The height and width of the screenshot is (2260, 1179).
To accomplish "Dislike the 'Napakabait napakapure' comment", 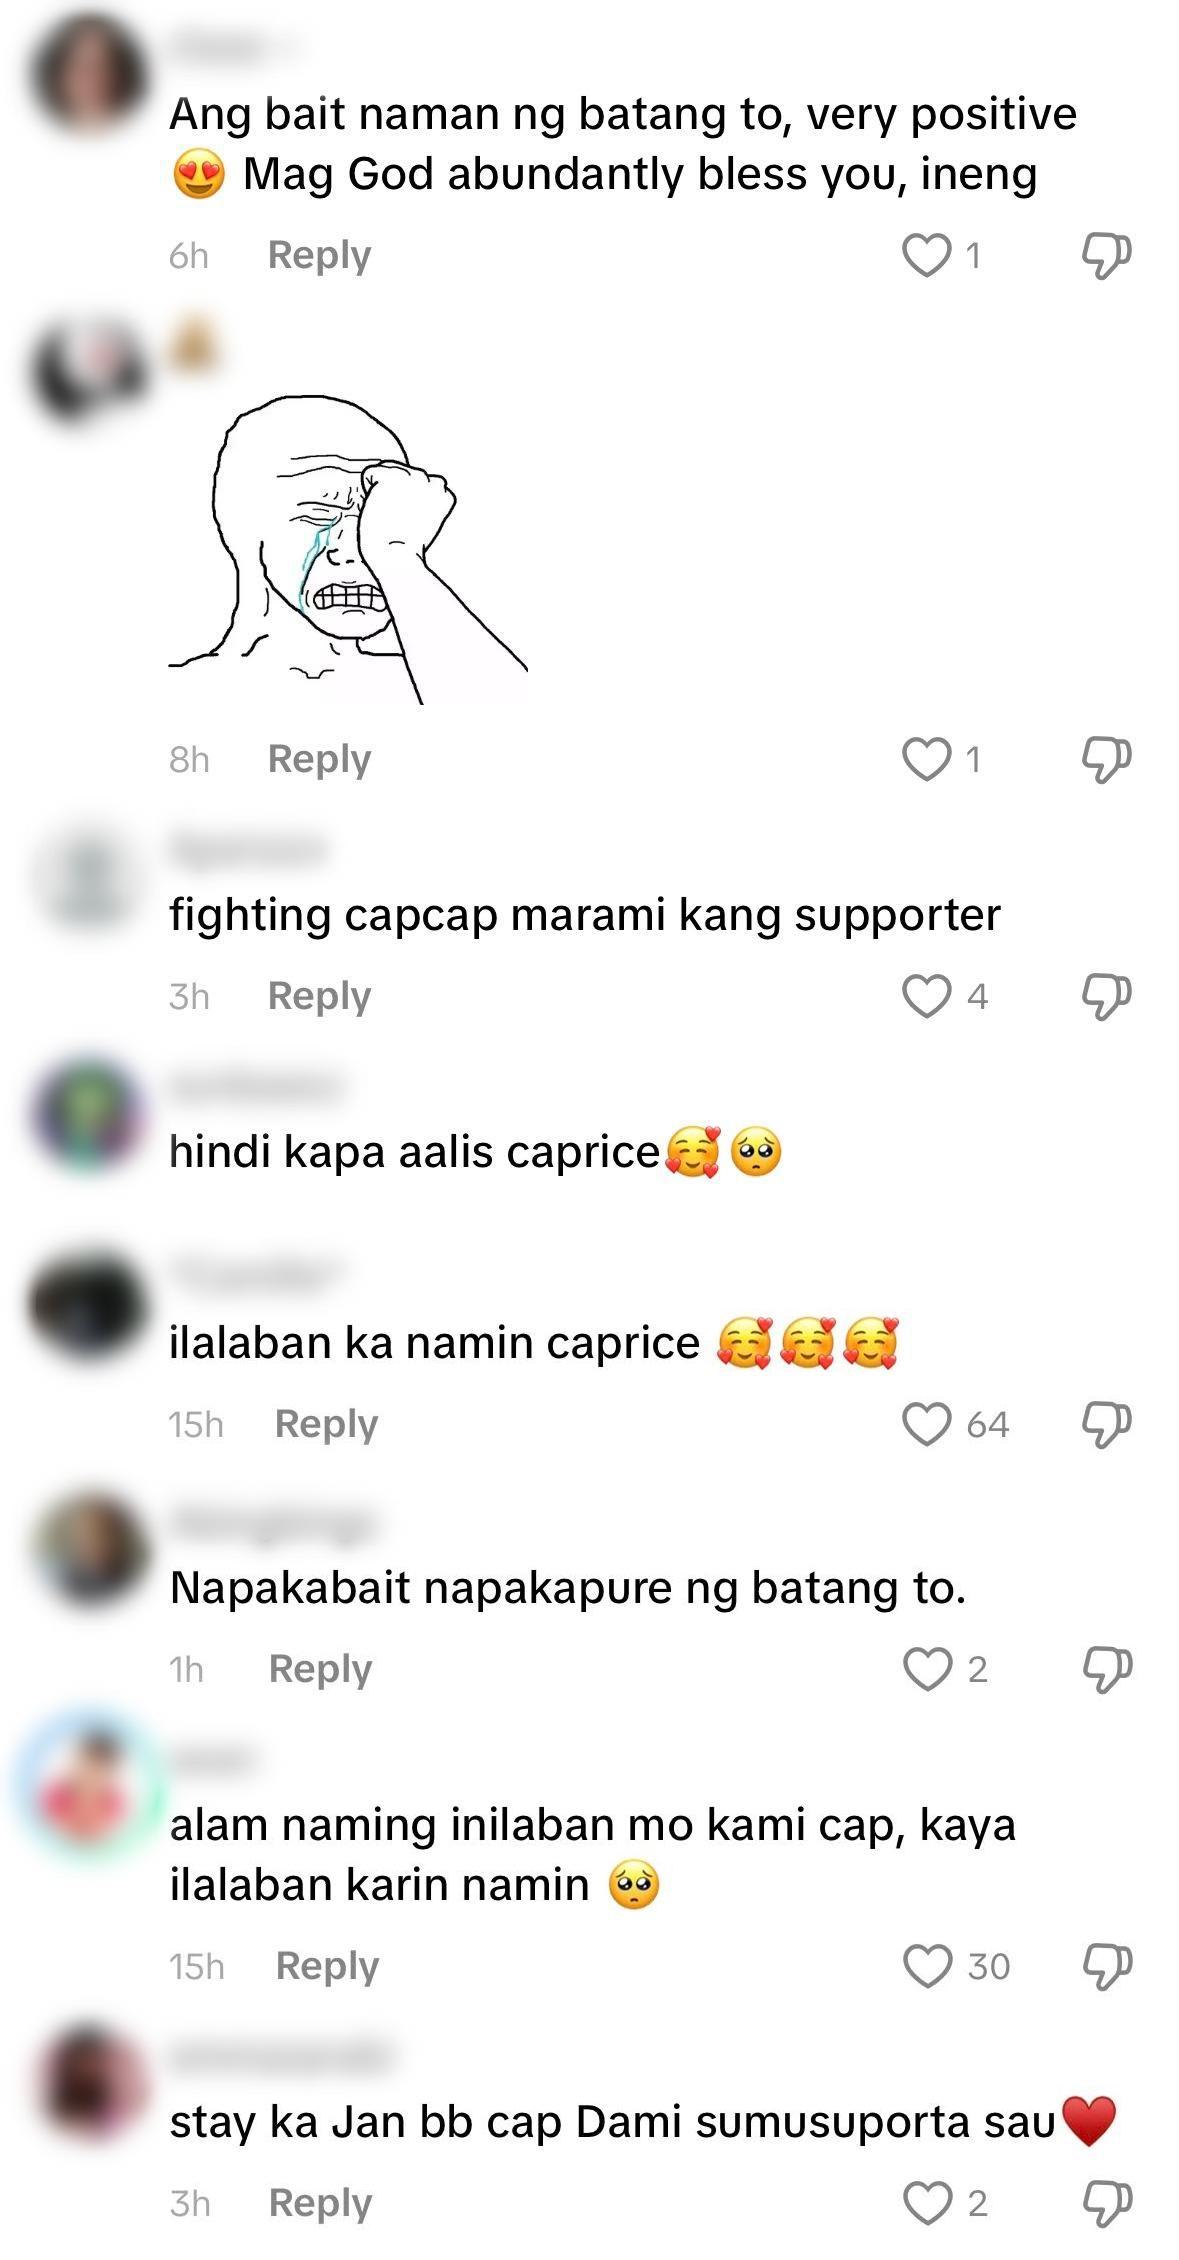I will (x=1107, y=1670).
